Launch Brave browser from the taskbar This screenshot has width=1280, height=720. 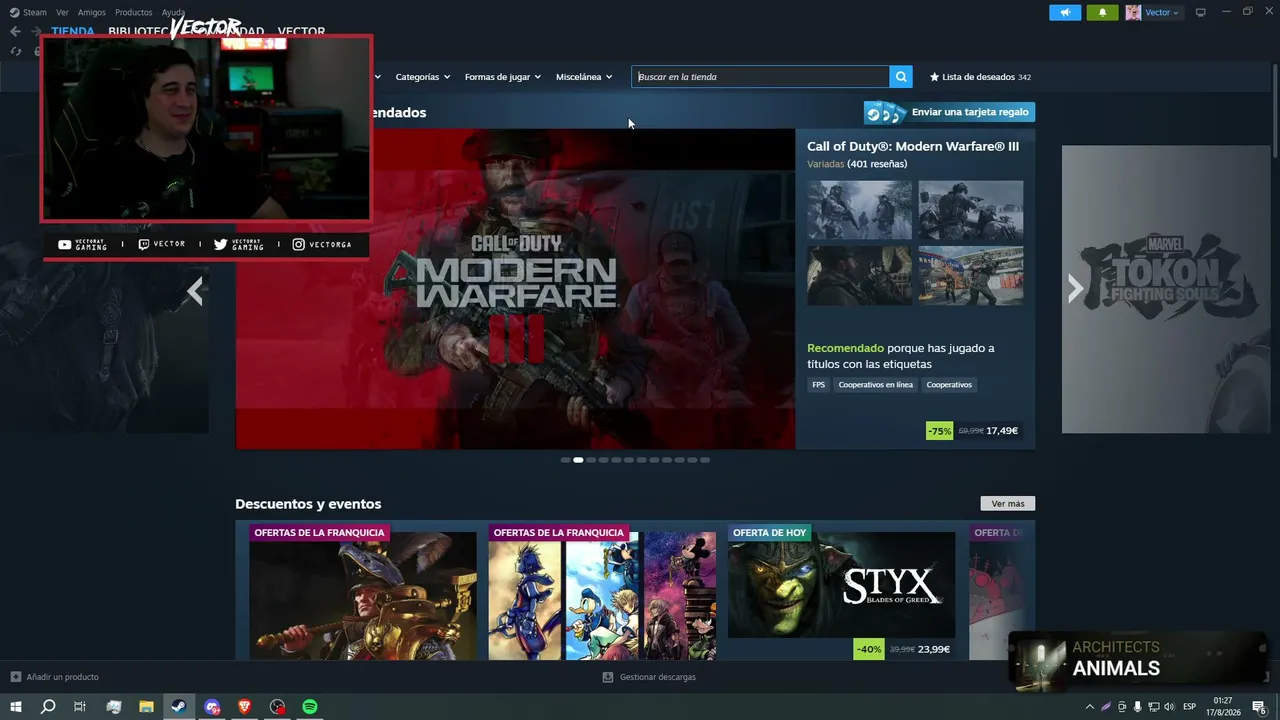(x=245, y=707)
